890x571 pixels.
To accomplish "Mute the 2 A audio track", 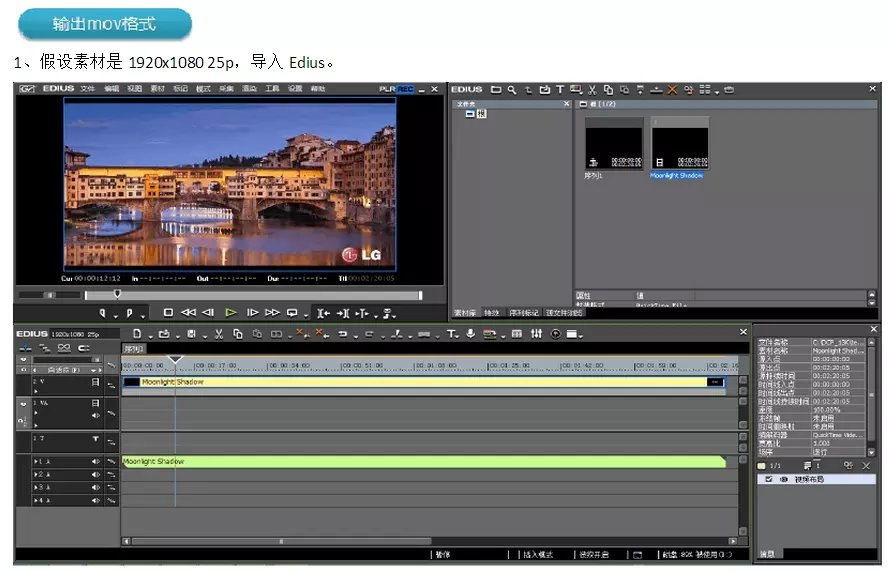I will tap(95, 475).
